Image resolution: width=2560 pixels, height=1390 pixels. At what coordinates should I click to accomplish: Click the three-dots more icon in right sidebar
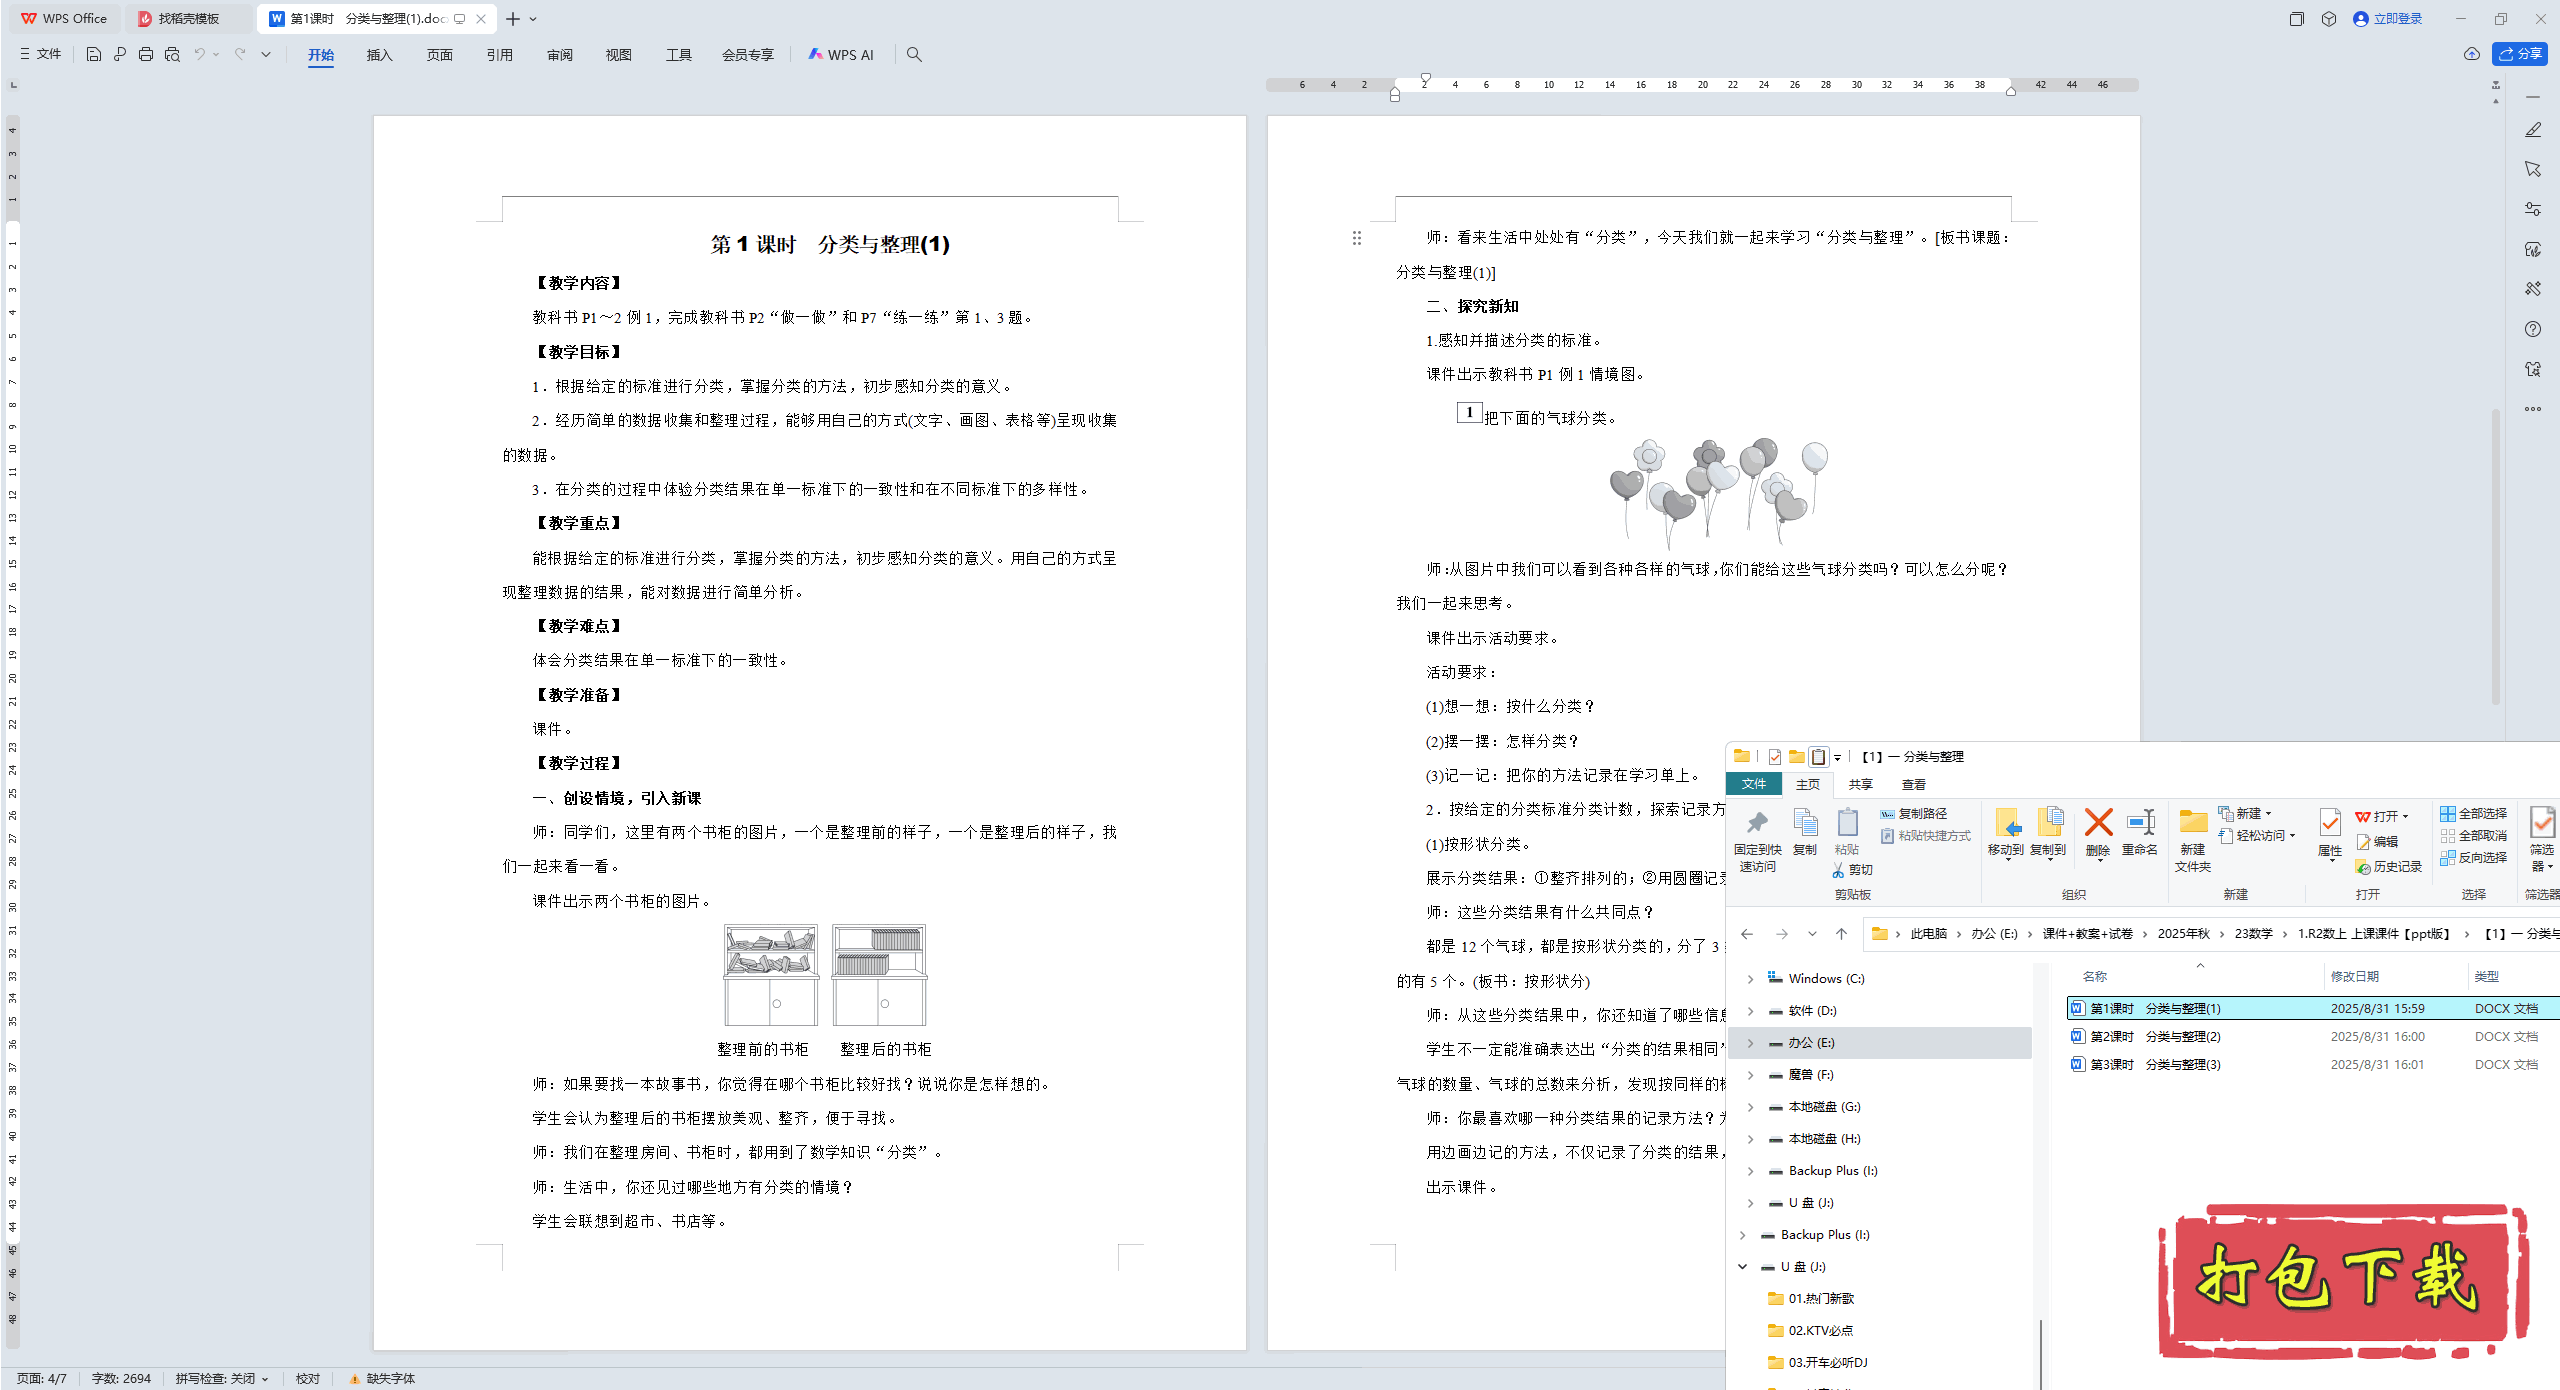2532,408
